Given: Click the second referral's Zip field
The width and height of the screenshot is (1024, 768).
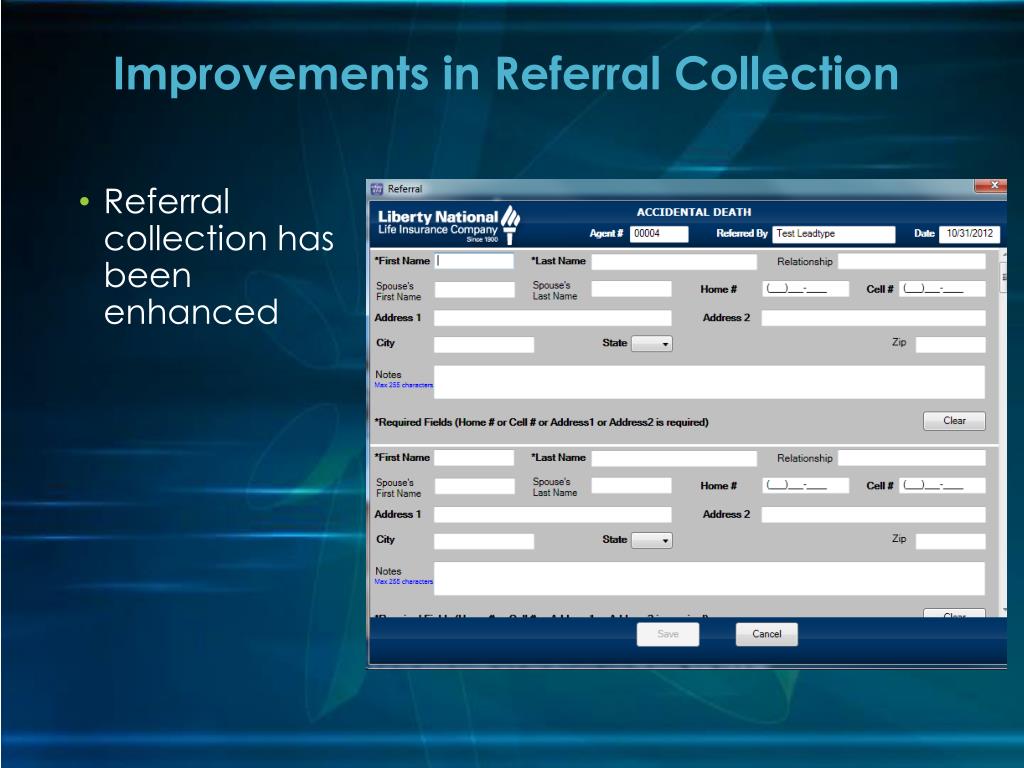Looking at the screenshot, I should coord(950,541).
